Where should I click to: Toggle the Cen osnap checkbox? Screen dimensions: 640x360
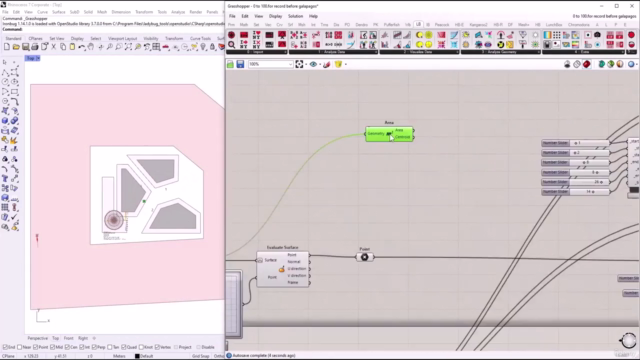tap(67, 347)
